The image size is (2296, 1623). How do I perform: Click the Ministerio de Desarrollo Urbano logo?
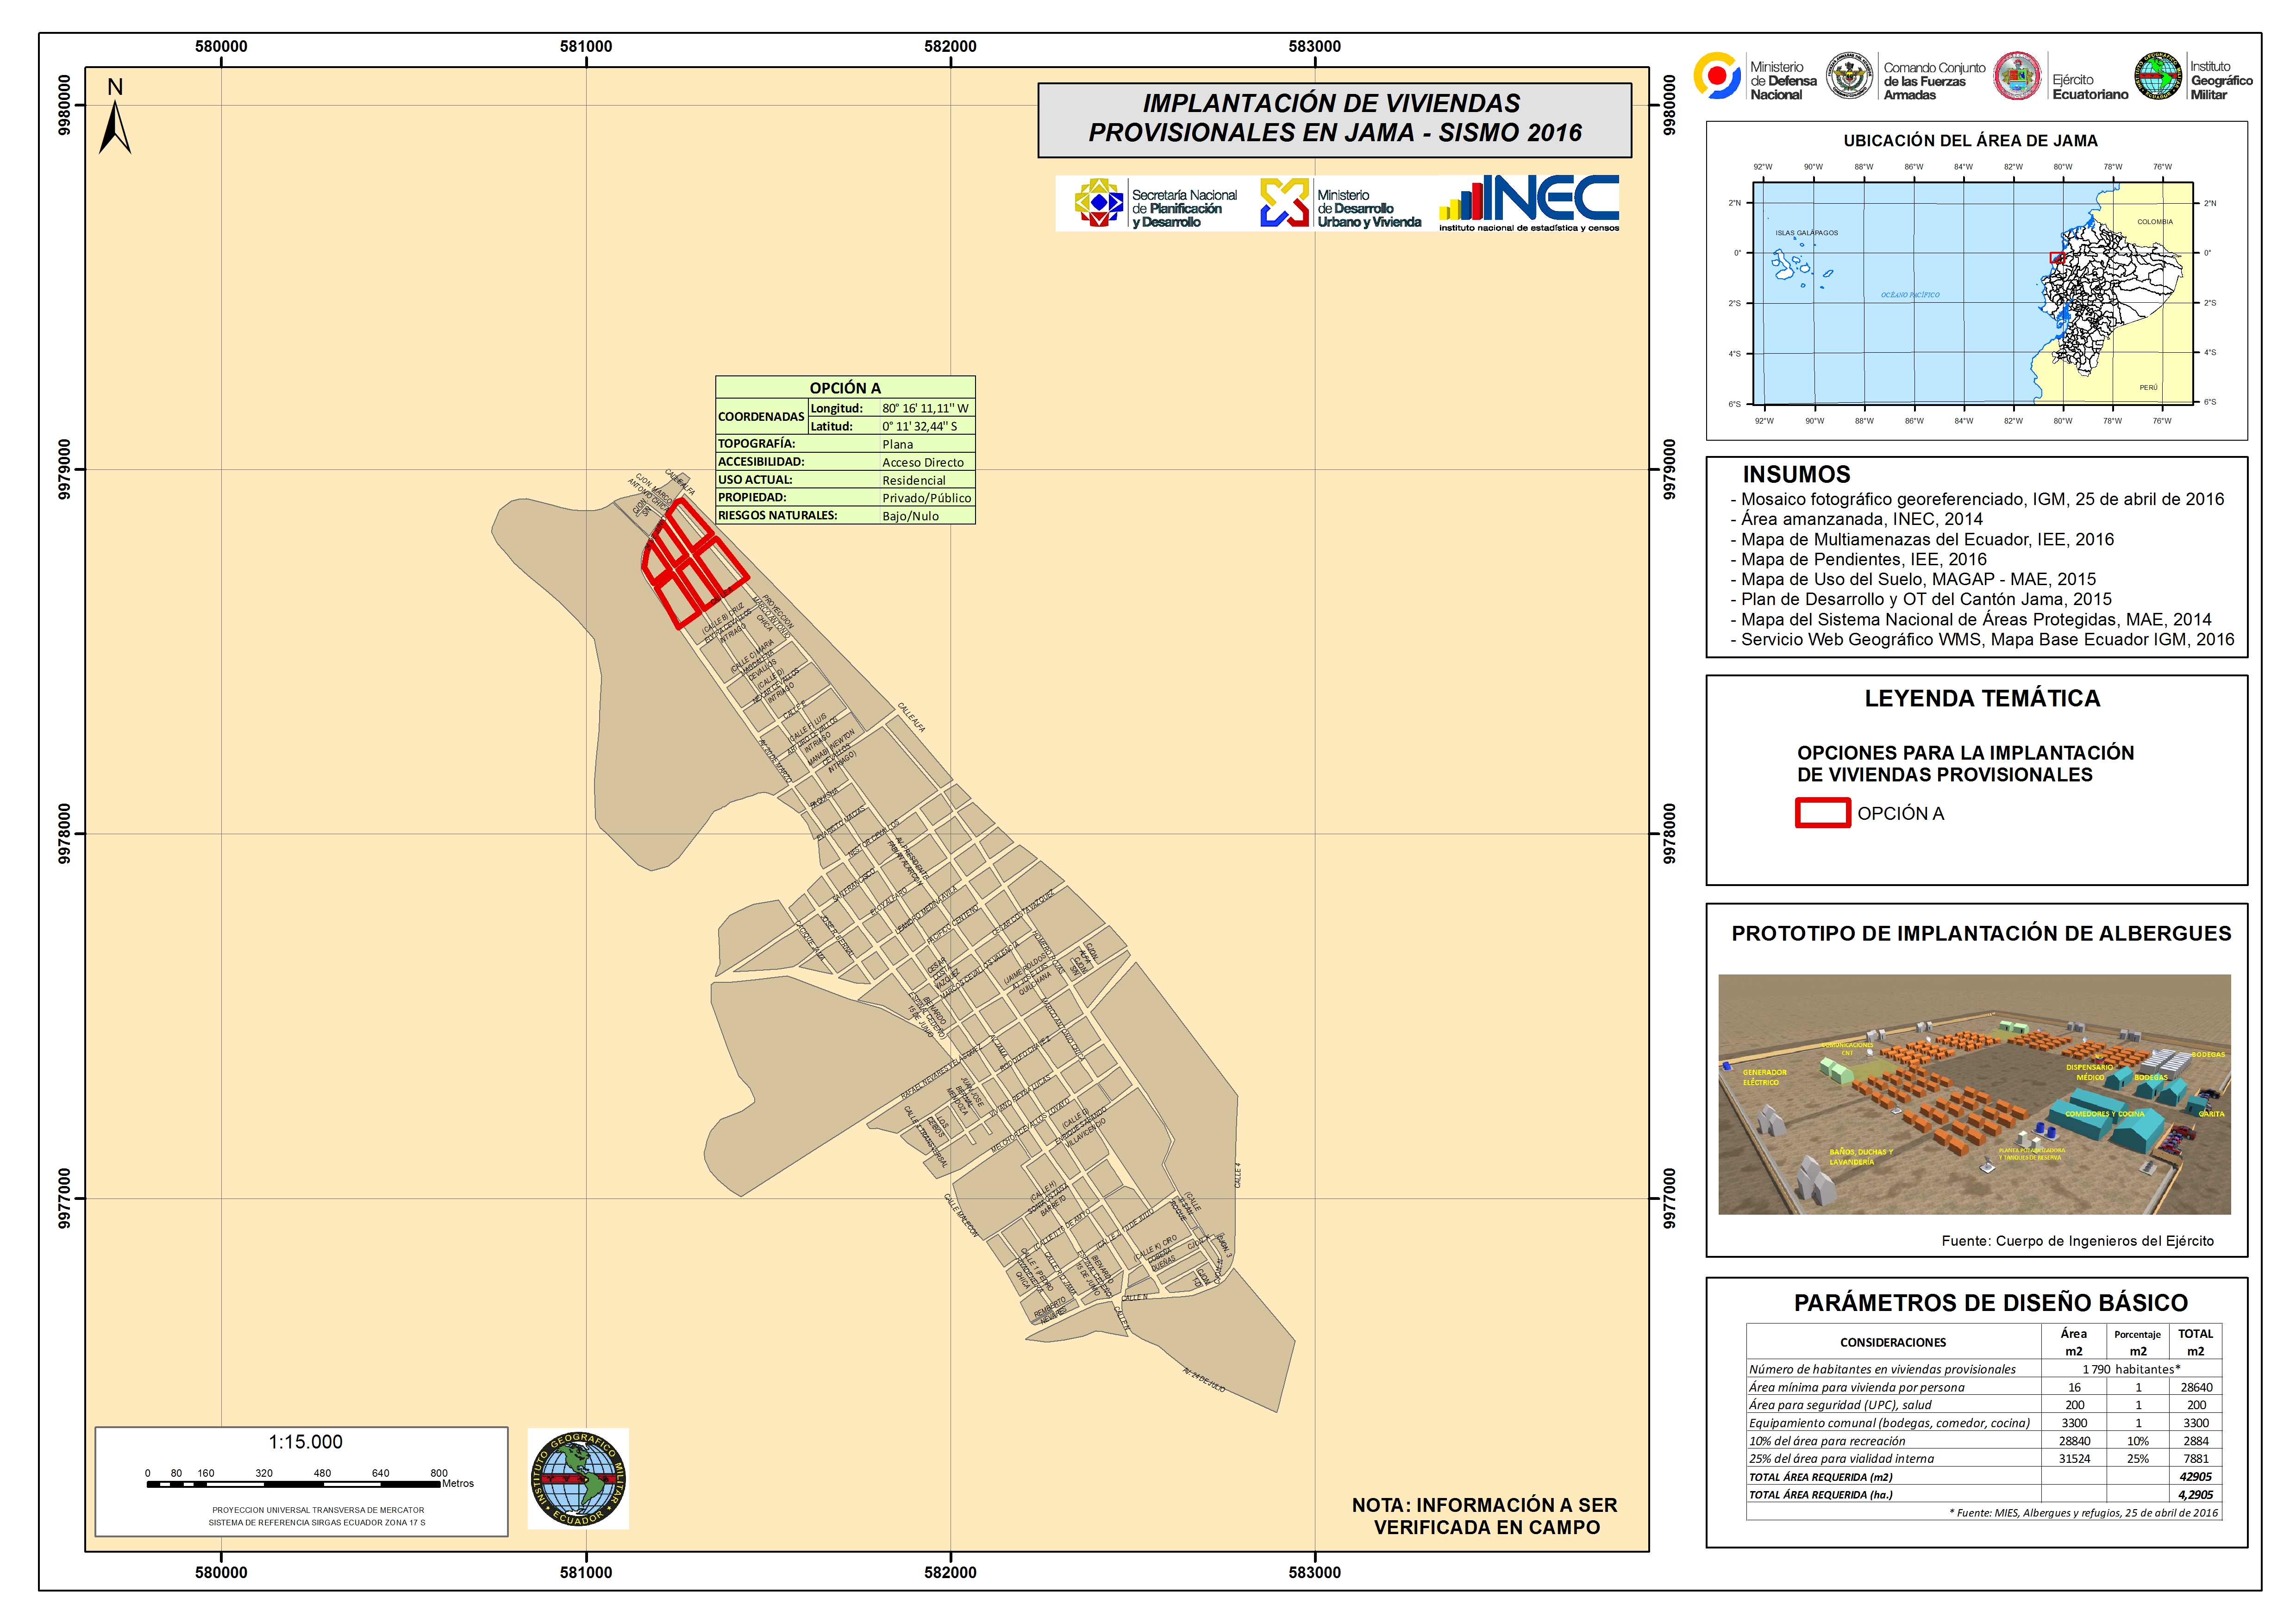tap(1284, 203)
